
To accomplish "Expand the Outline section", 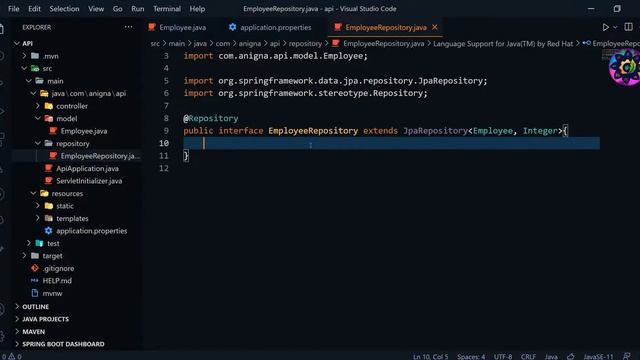I will coord(35,307).
